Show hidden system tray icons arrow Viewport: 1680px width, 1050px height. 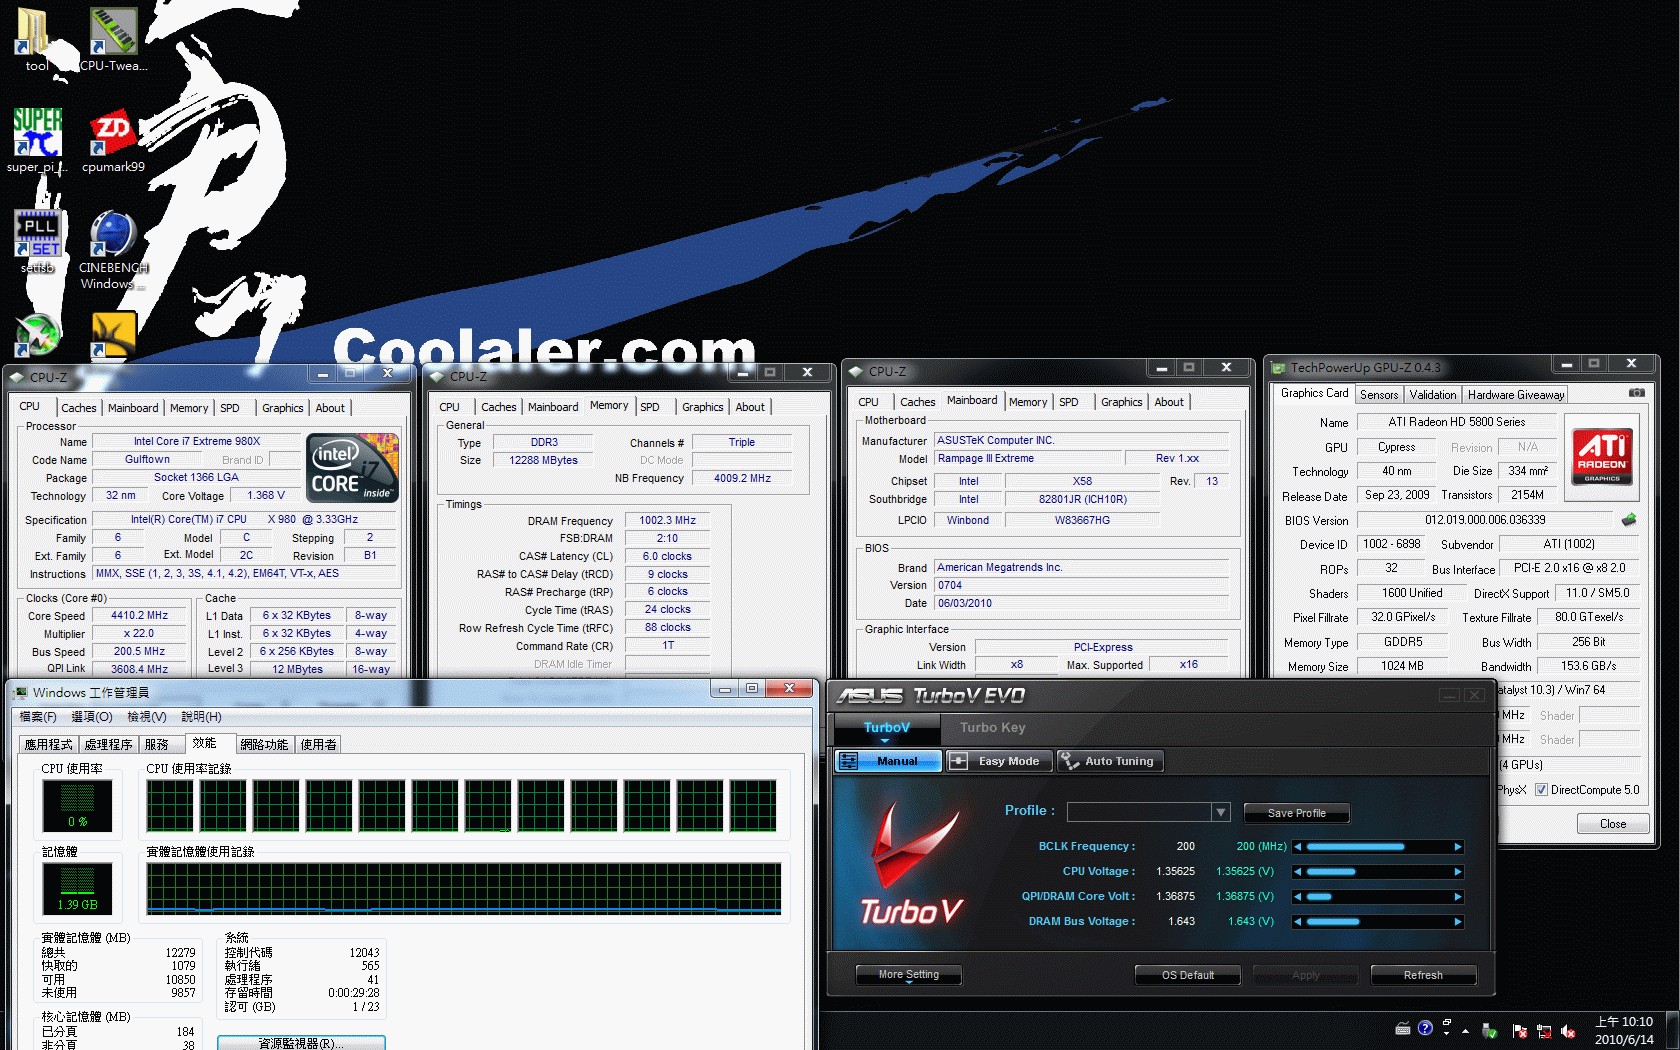coord(1466,1031)
